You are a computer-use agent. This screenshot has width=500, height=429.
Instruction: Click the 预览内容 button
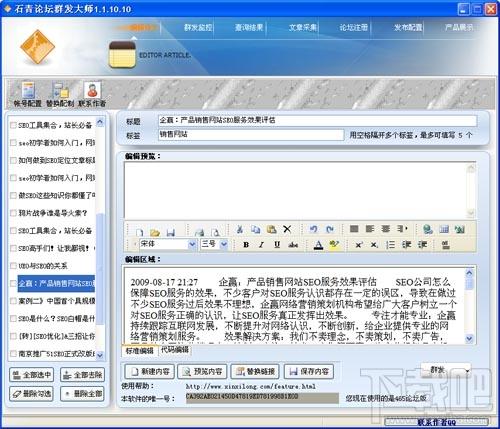point(202,371)
